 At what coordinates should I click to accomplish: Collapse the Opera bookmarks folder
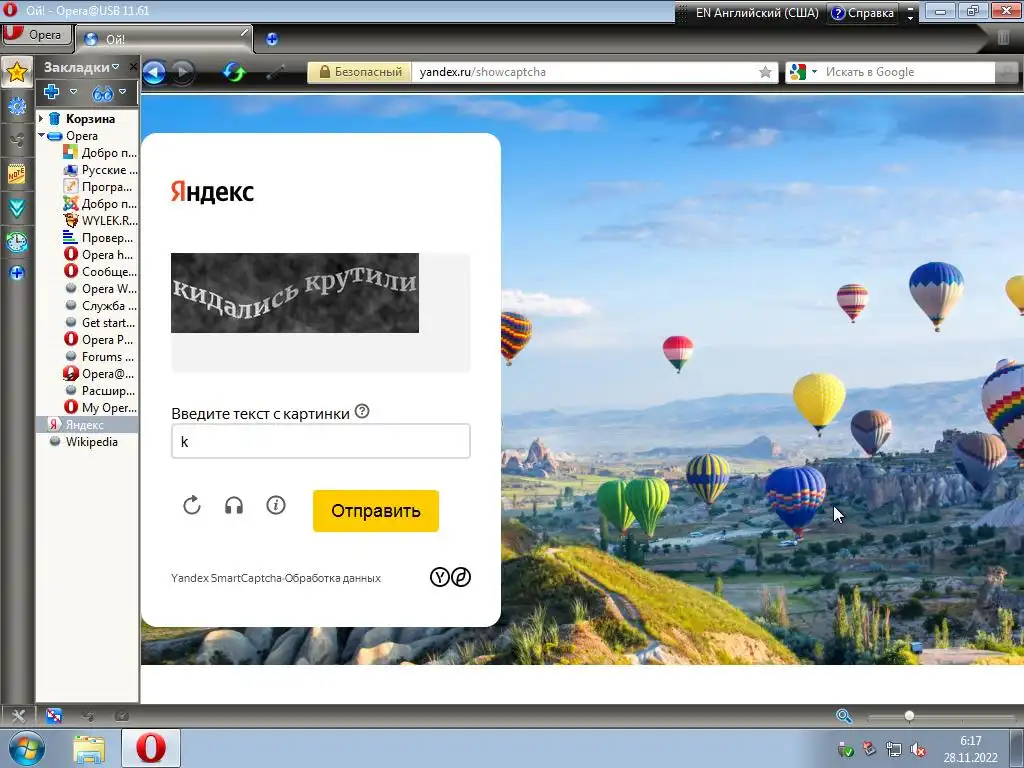tap(41, 136)
